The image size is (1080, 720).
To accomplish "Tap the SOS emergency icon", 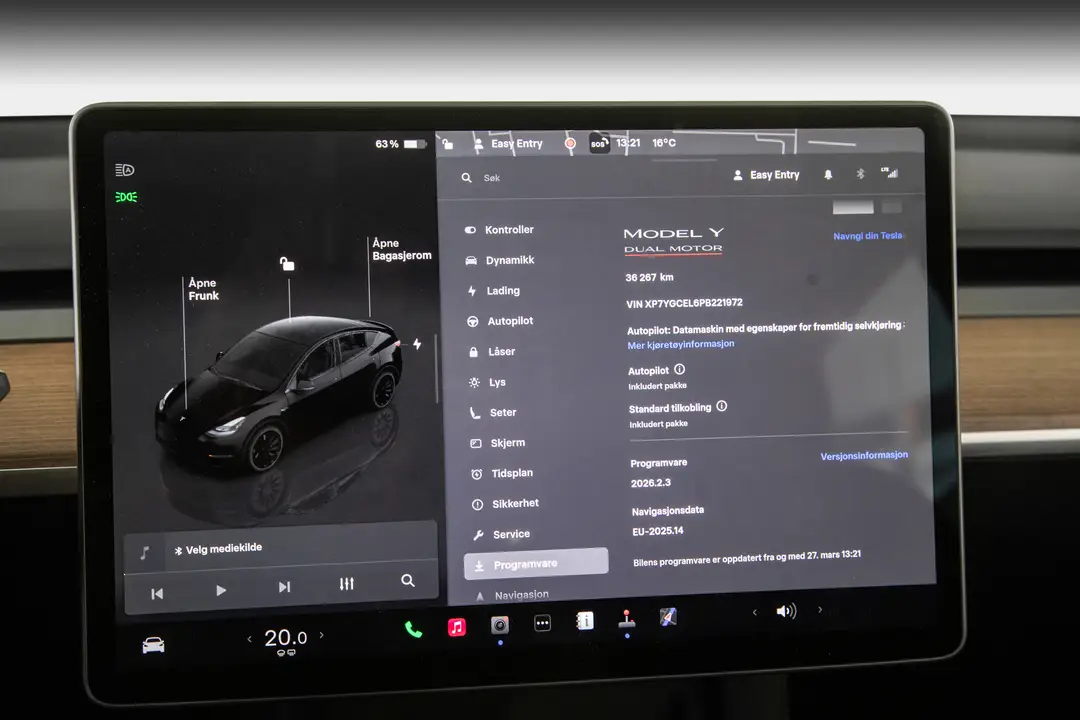I will pyautogui.click(x=599, y=143).
